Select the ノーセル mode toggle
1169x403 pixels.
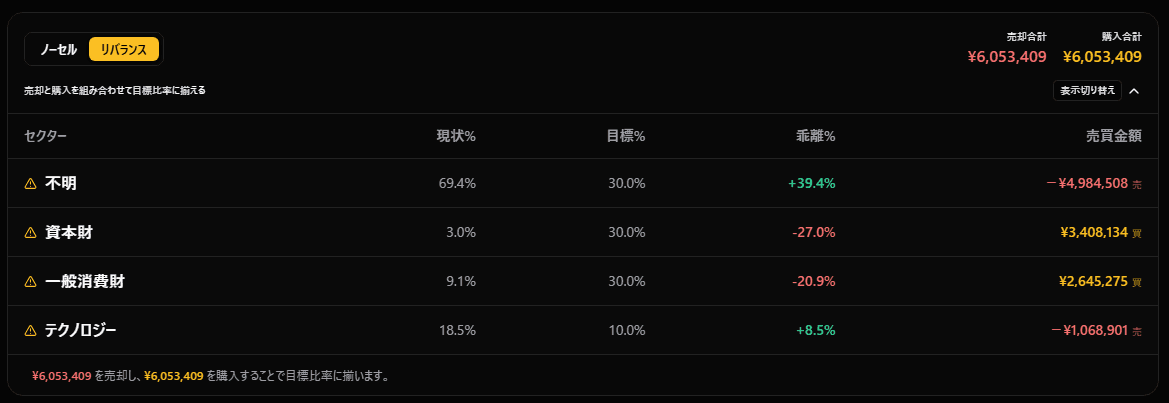[x=59, y=49]
